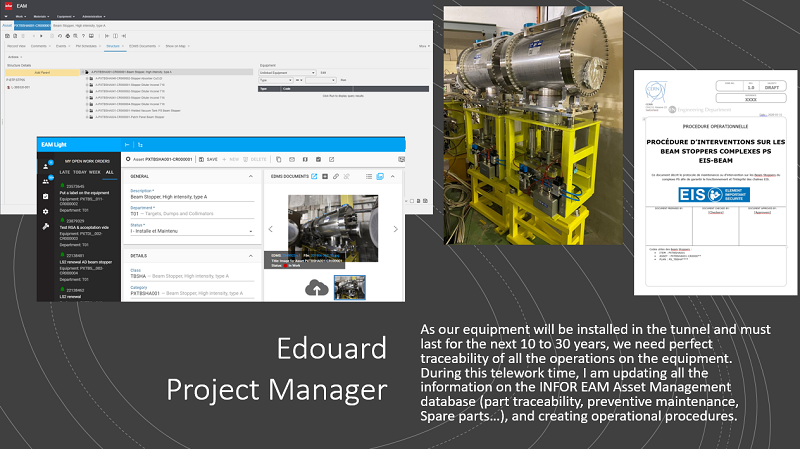This screenshot has width=800, height=449.
Task: Switch to the Comments tab
Action: pyautogui.click(x=38, y=46)
